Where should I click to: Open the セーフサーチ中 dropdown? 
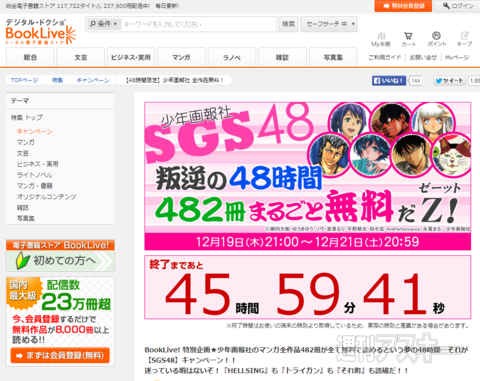[329, 24]
